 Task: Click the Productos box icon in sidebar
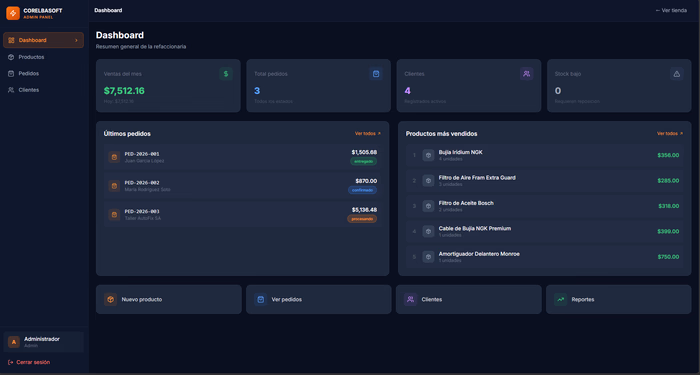click(11, 57)
